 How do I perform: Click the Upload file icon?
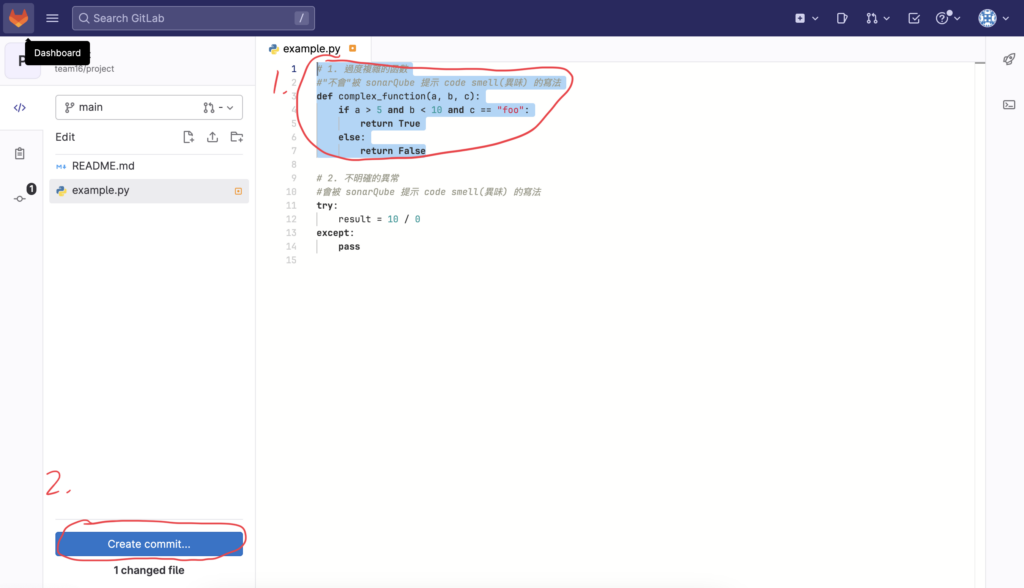click(212, 137)
